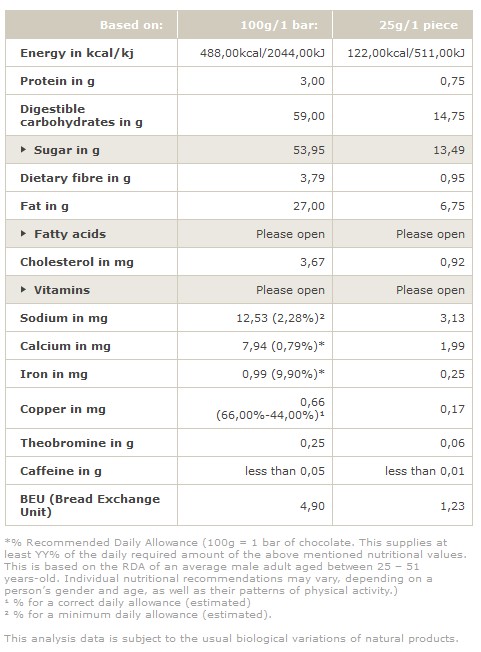Expand the Sugar in g row triangle
The image size is (481, 652).
[23, 150]
